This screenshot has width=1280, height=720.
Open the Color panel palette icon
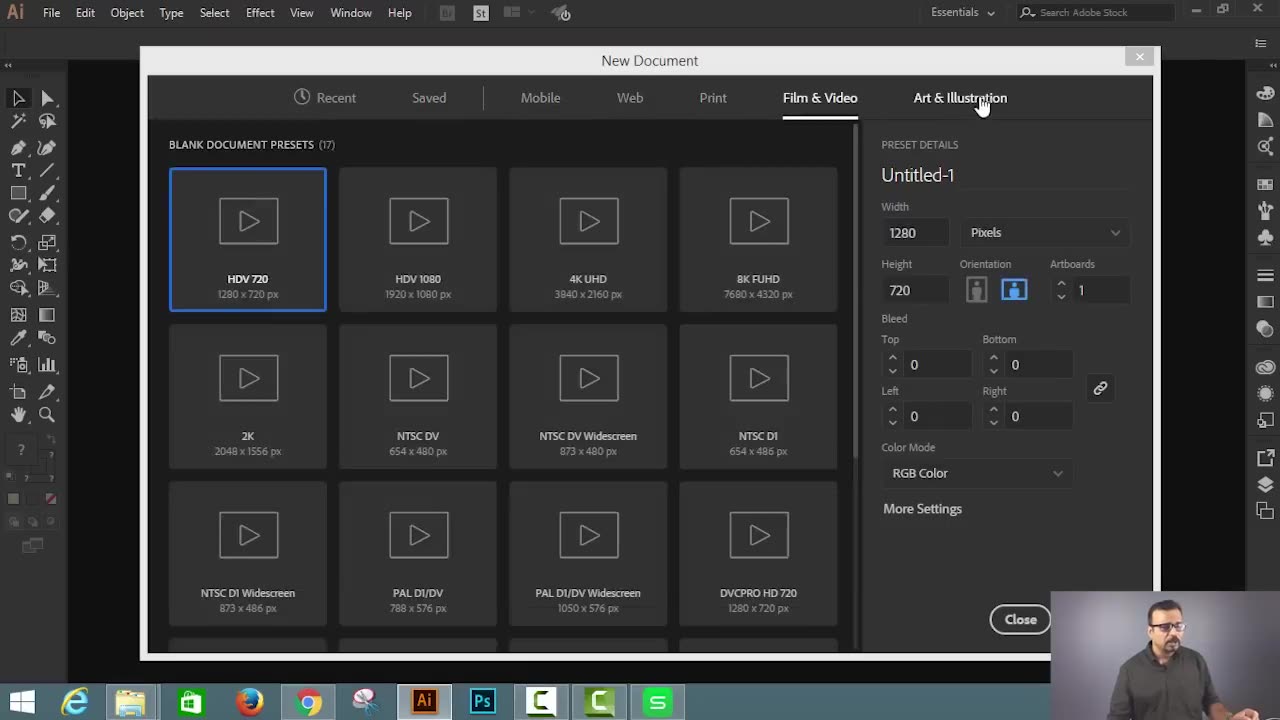(1265, 93)
